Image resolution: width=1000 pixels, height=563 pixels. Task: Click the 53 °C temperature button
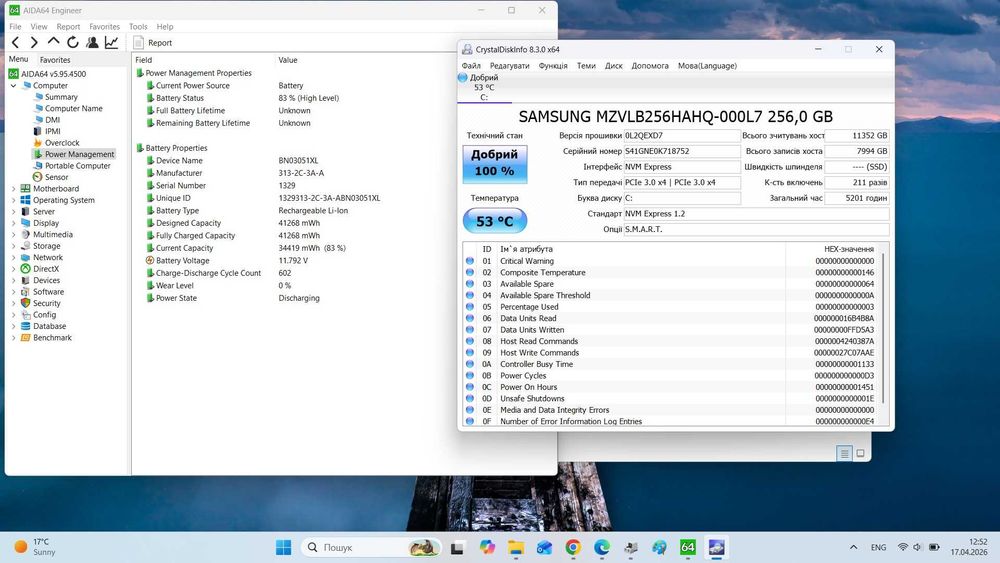(495, 221)
